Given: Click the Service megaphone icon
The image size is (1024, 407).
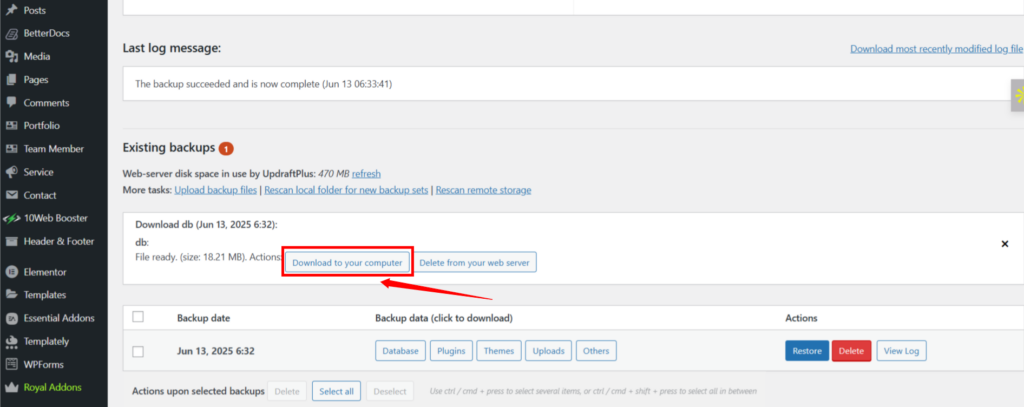Looking at the screenshot, I should (x=11, y=172).
